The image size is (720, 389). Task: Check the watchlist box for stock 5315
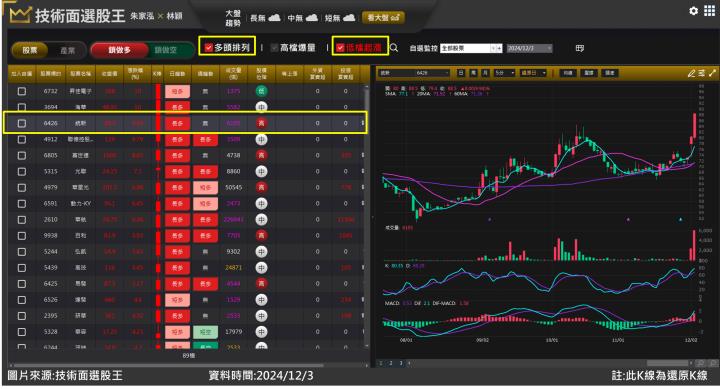tap(22, 171)
